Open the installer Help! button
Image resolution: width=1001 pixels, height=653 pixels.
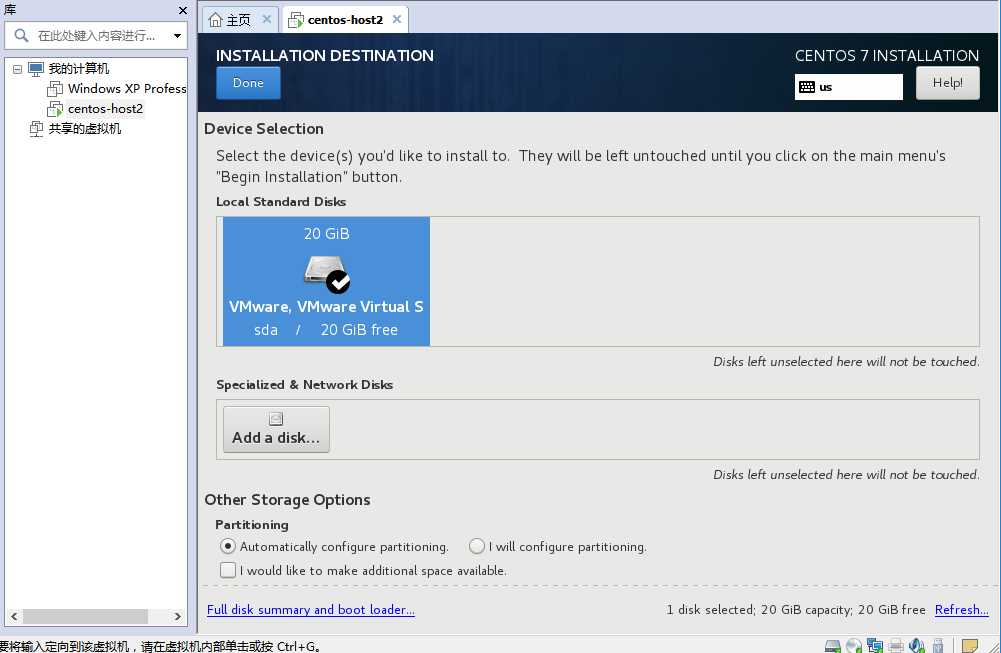tap(947, 83)
